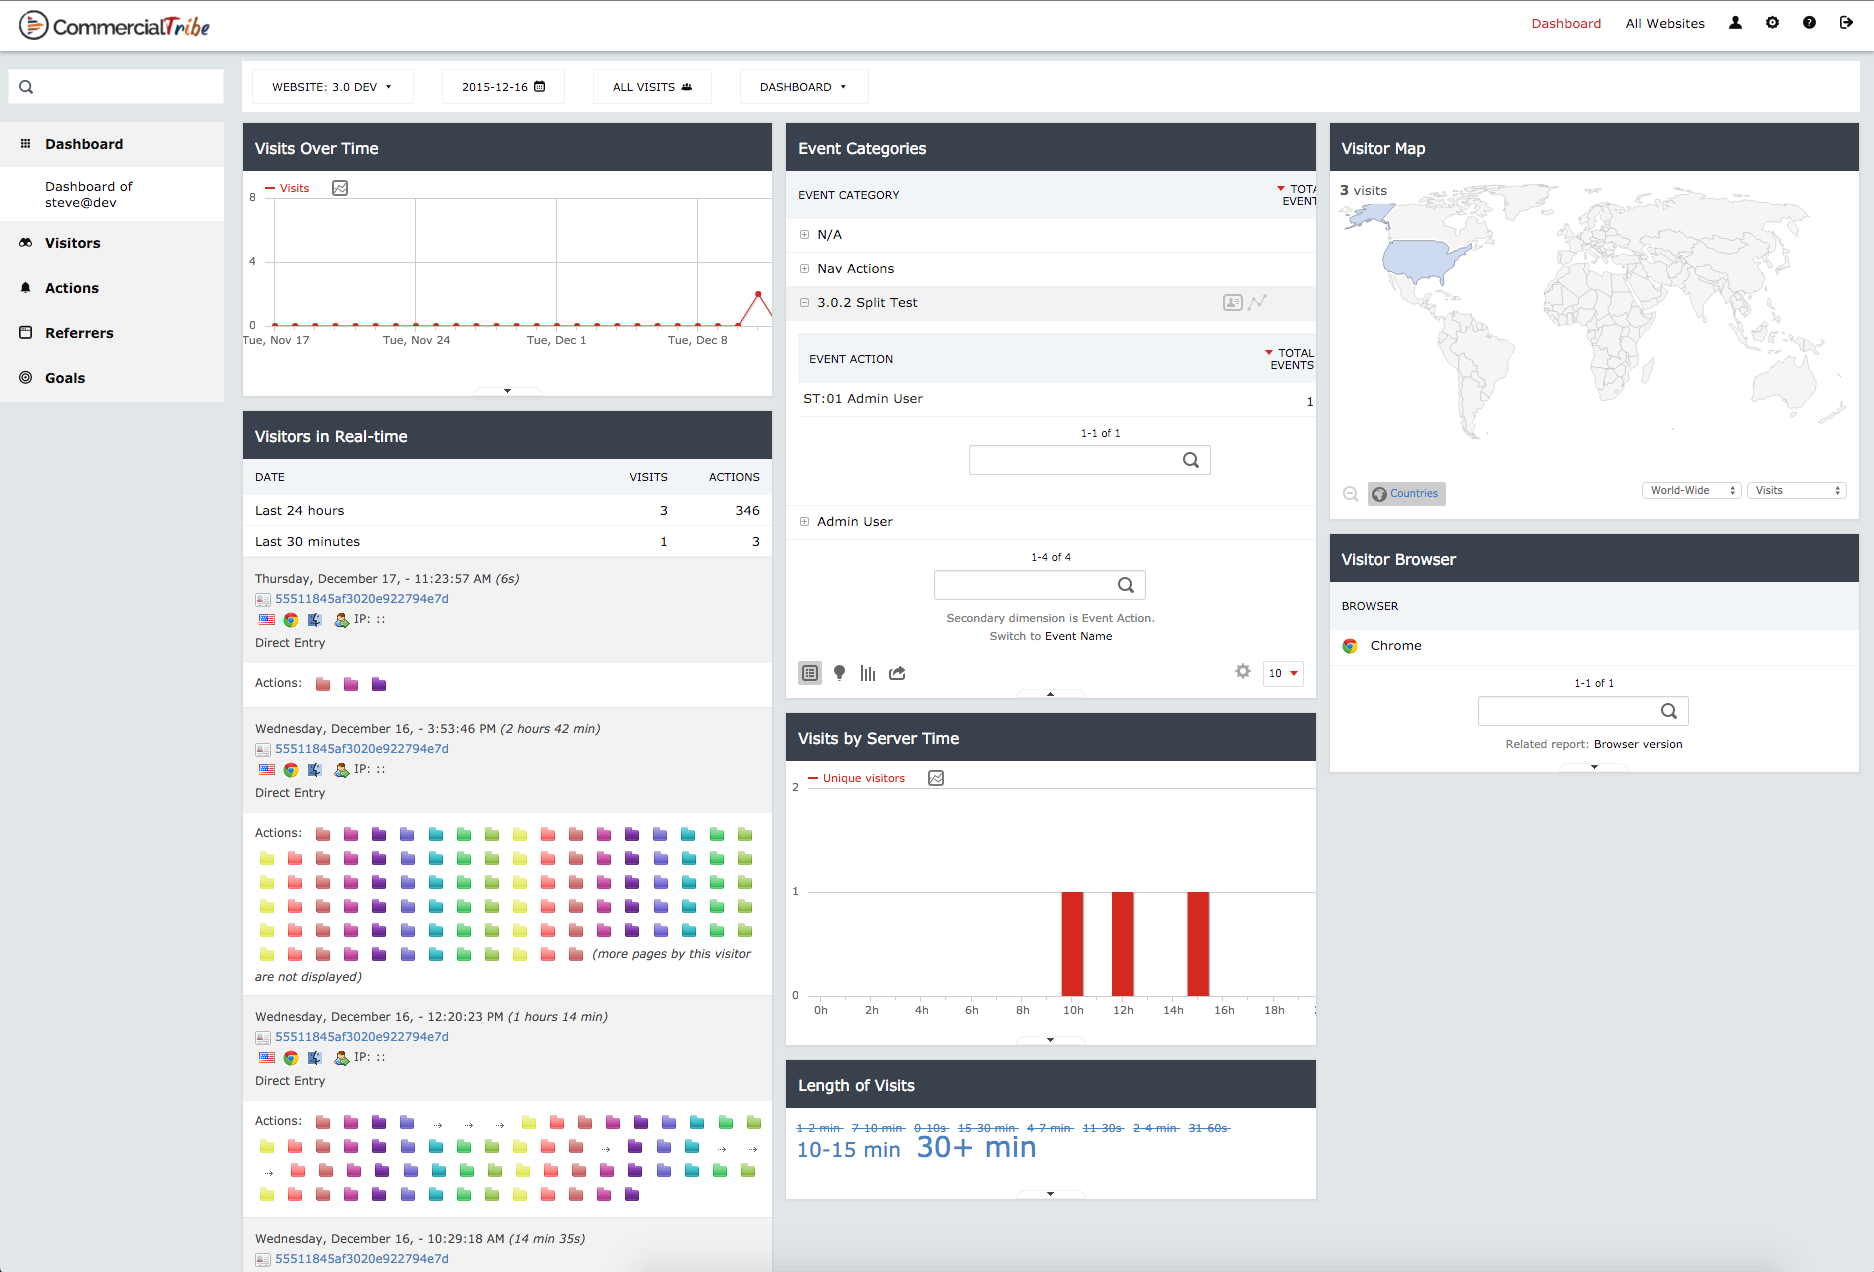Expand the Nav Actions category row

804,268
